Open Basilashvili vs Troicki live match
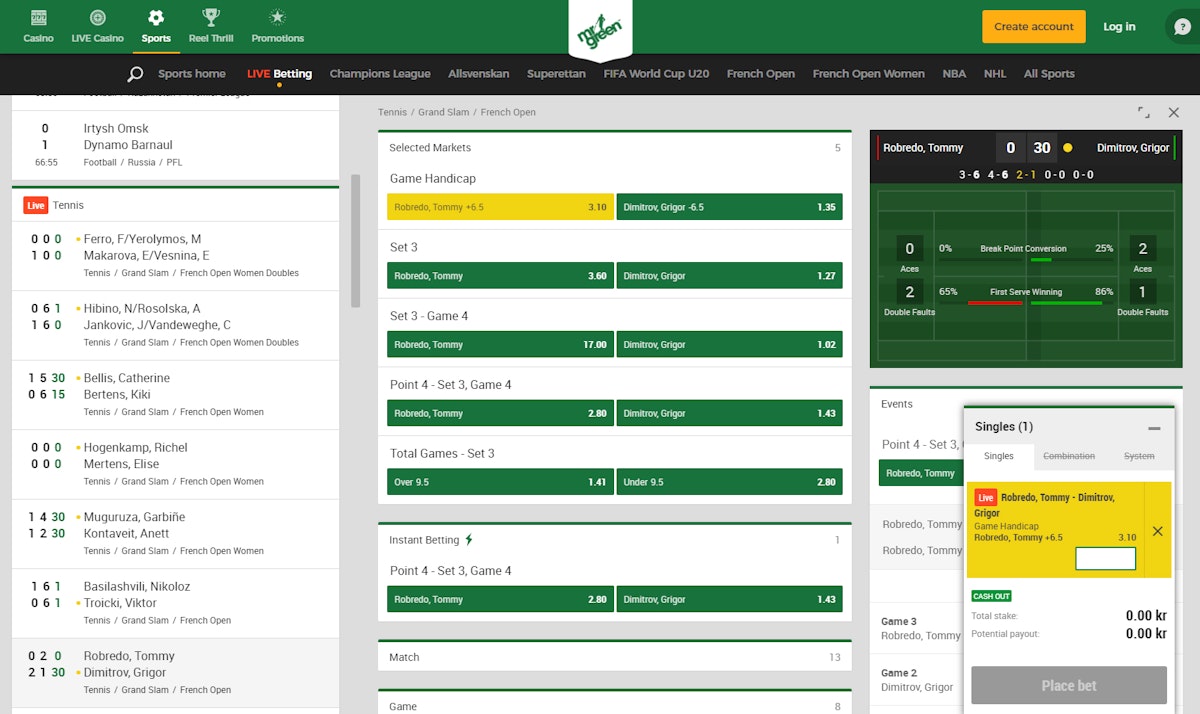This screenshot has width=1200, height=714. (176, 603)
